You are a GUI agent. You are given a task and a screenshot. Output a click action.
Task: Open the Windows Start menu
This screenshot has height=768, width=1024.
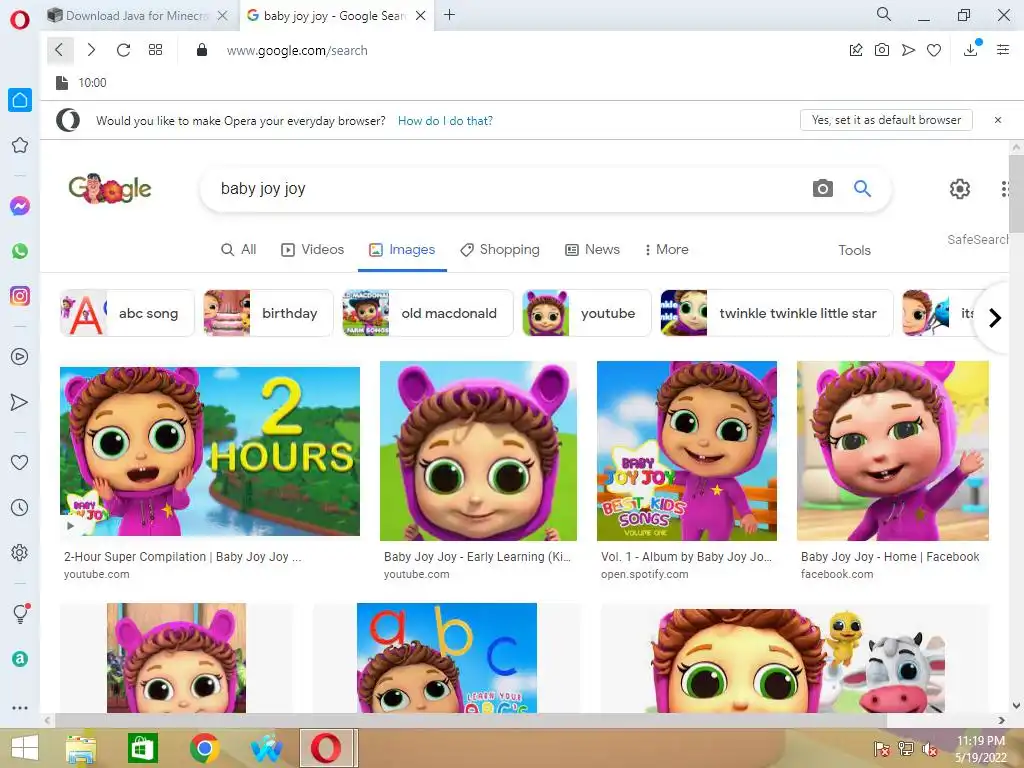tap(25, 748)
